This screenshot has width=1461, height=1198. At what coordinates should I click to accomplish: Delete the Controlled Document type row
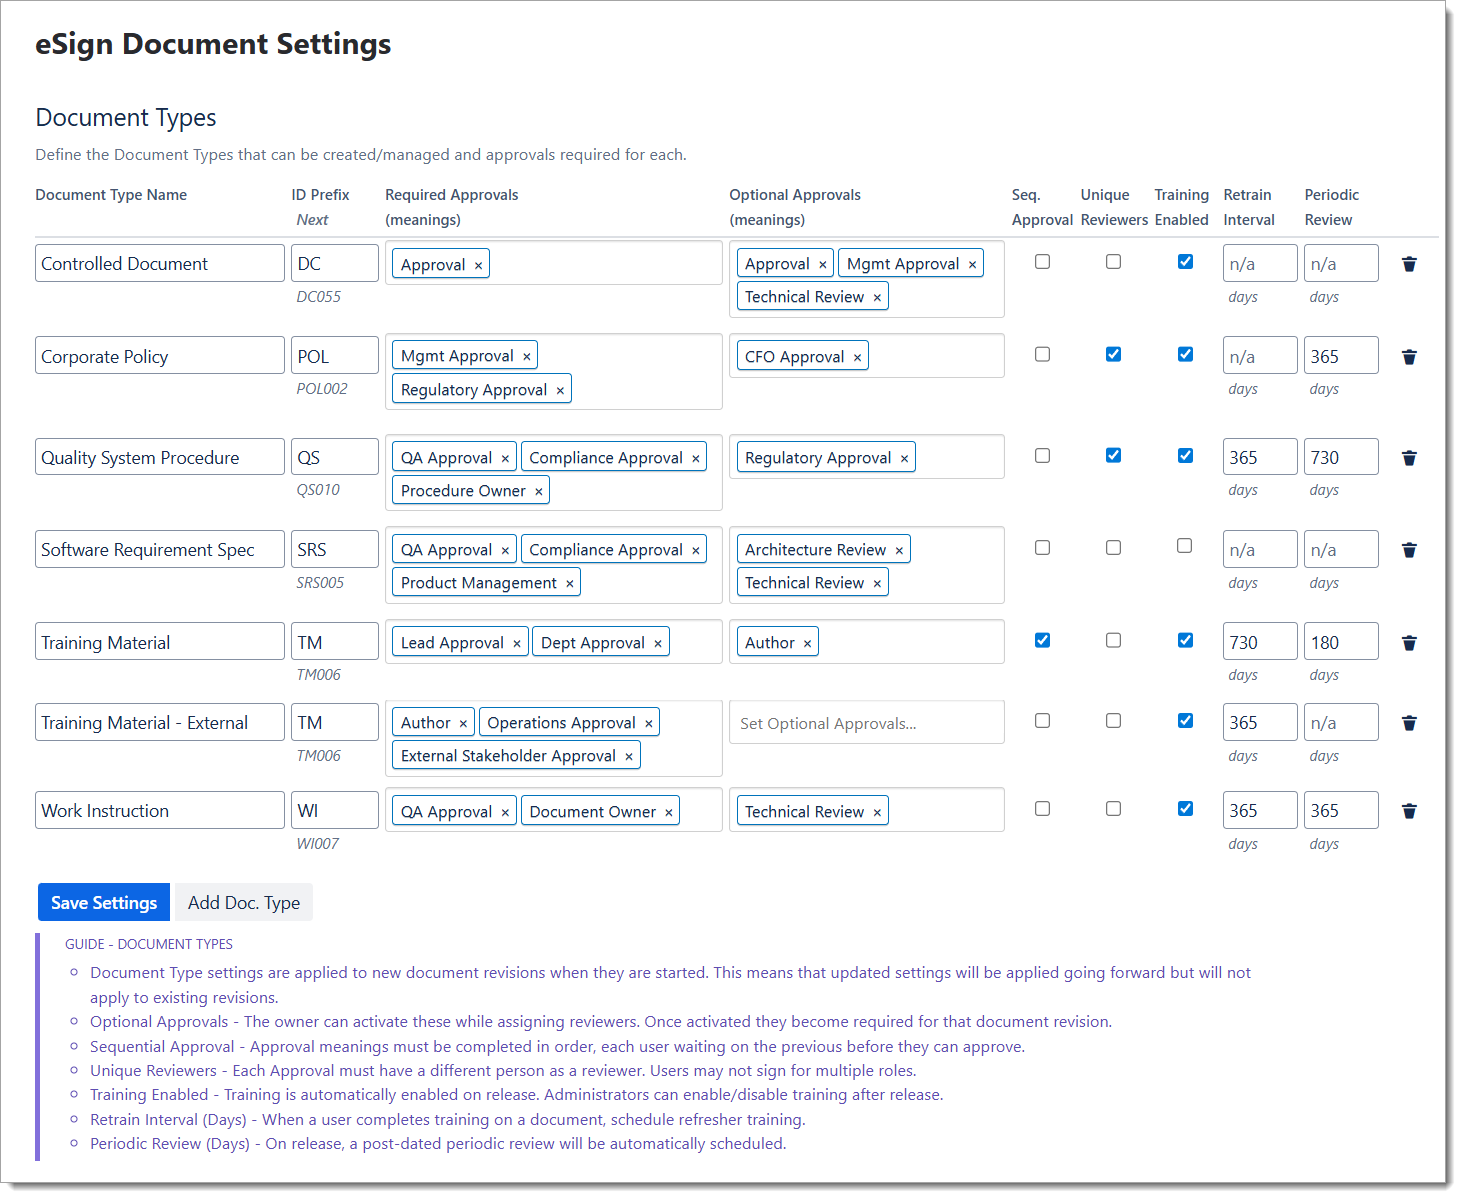1409,264
